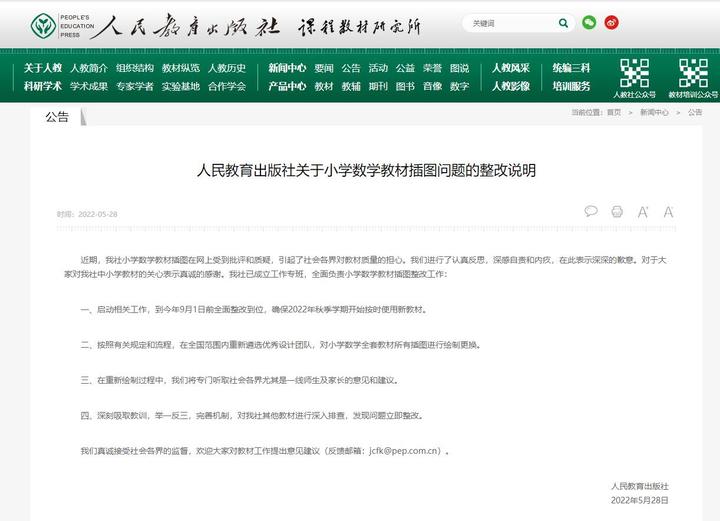This screenshot has width=720, height=521.
Task: Open the 新闻中心 menu heading
Action: pyautogui.click(x=287, y=68)
